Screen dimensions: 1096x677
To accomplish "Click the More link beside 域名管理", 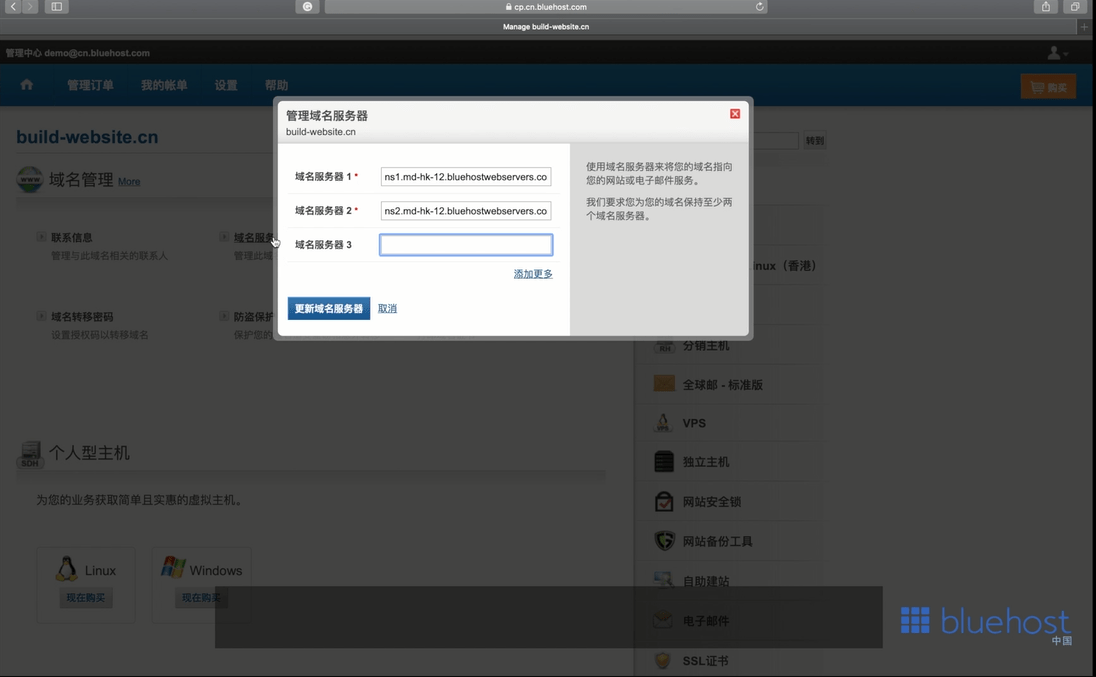I will pos(129,182).
